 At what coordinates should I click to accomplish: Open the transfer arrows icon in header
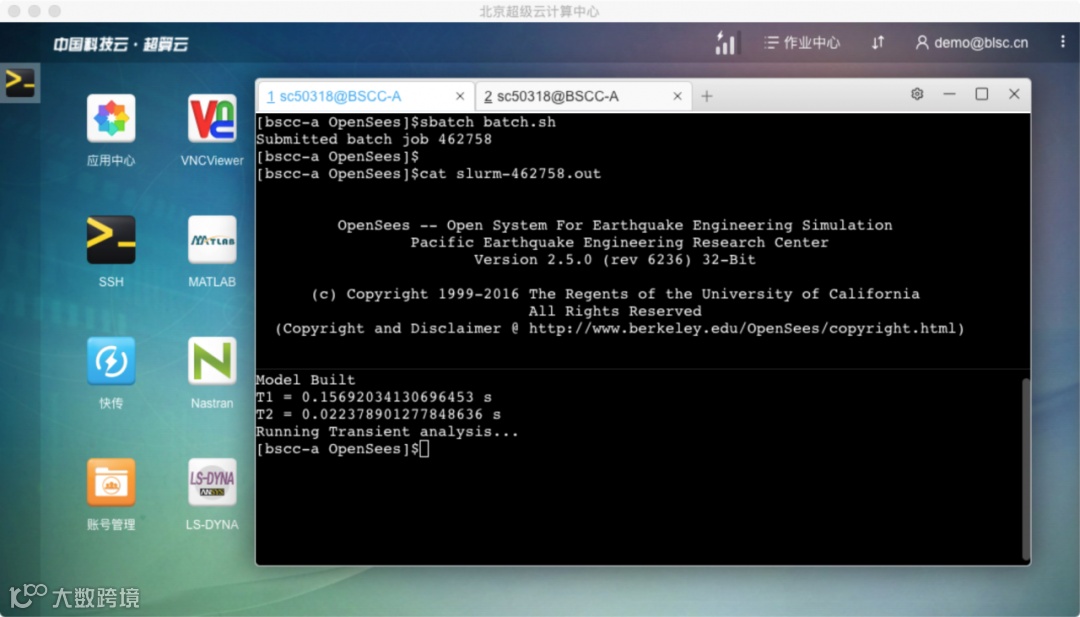coord(878,43)
